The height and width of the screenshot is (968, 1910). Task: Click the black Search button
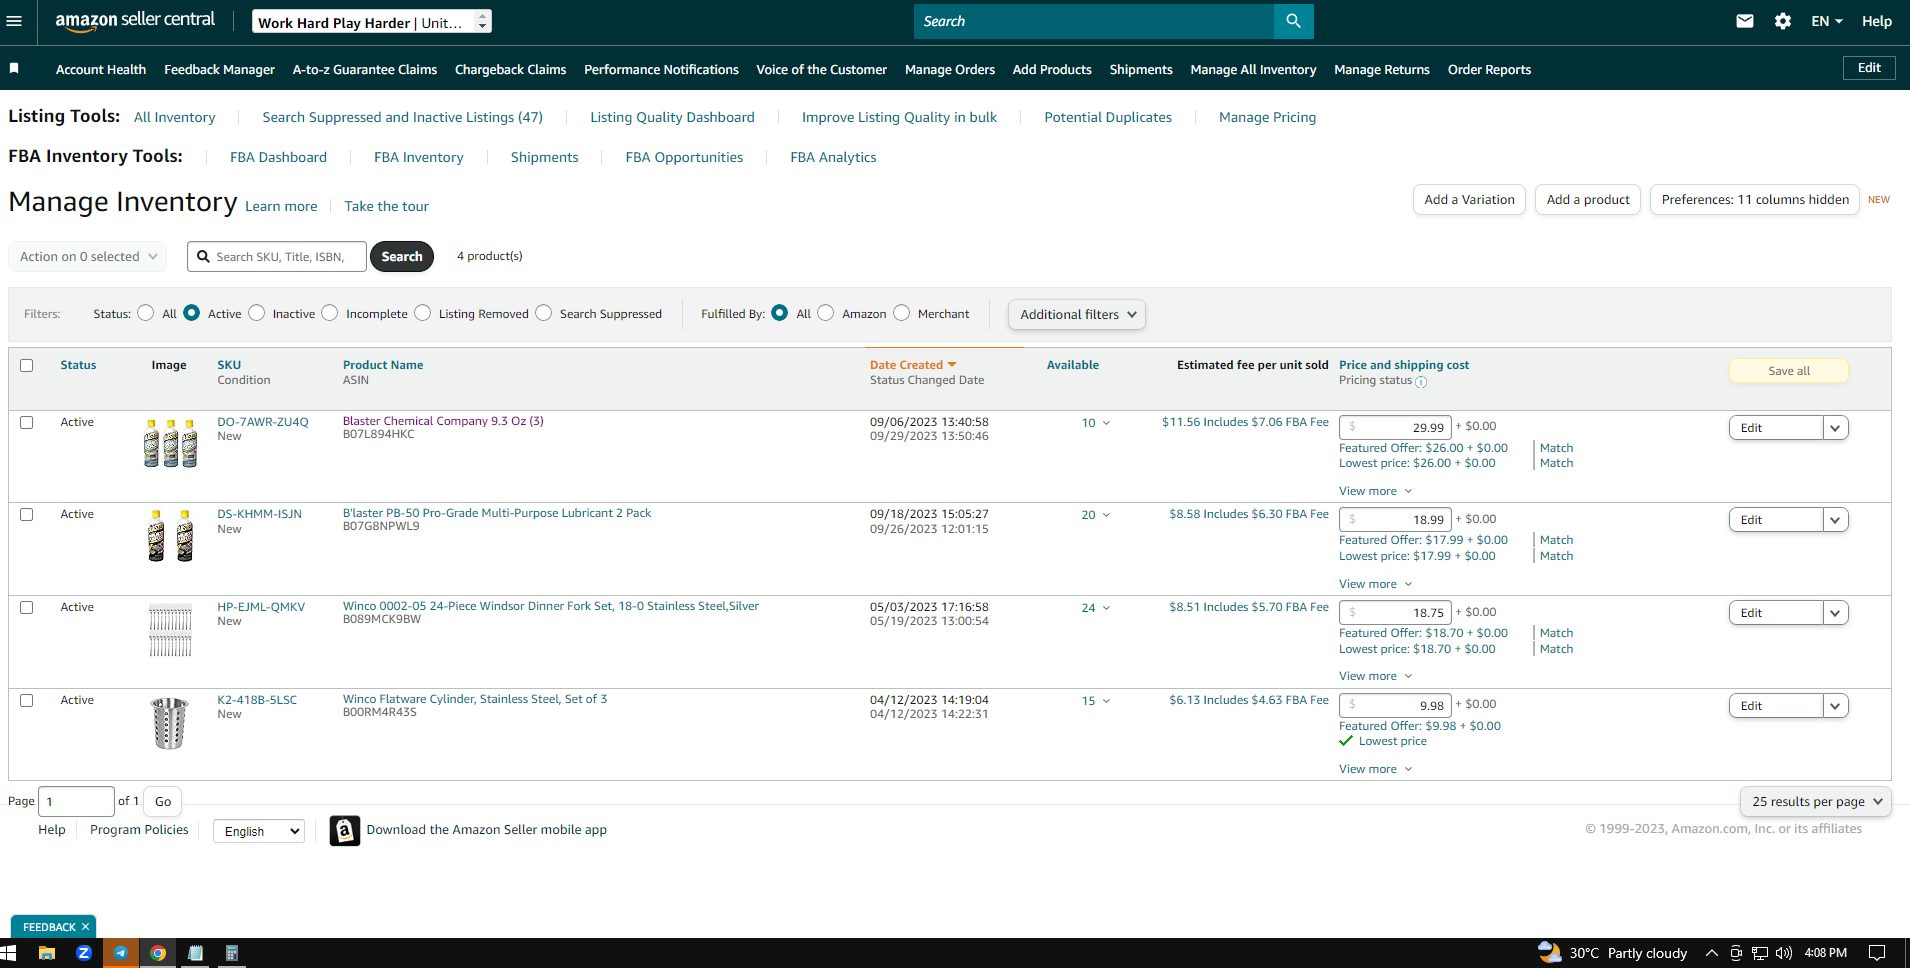click(402, 257)
